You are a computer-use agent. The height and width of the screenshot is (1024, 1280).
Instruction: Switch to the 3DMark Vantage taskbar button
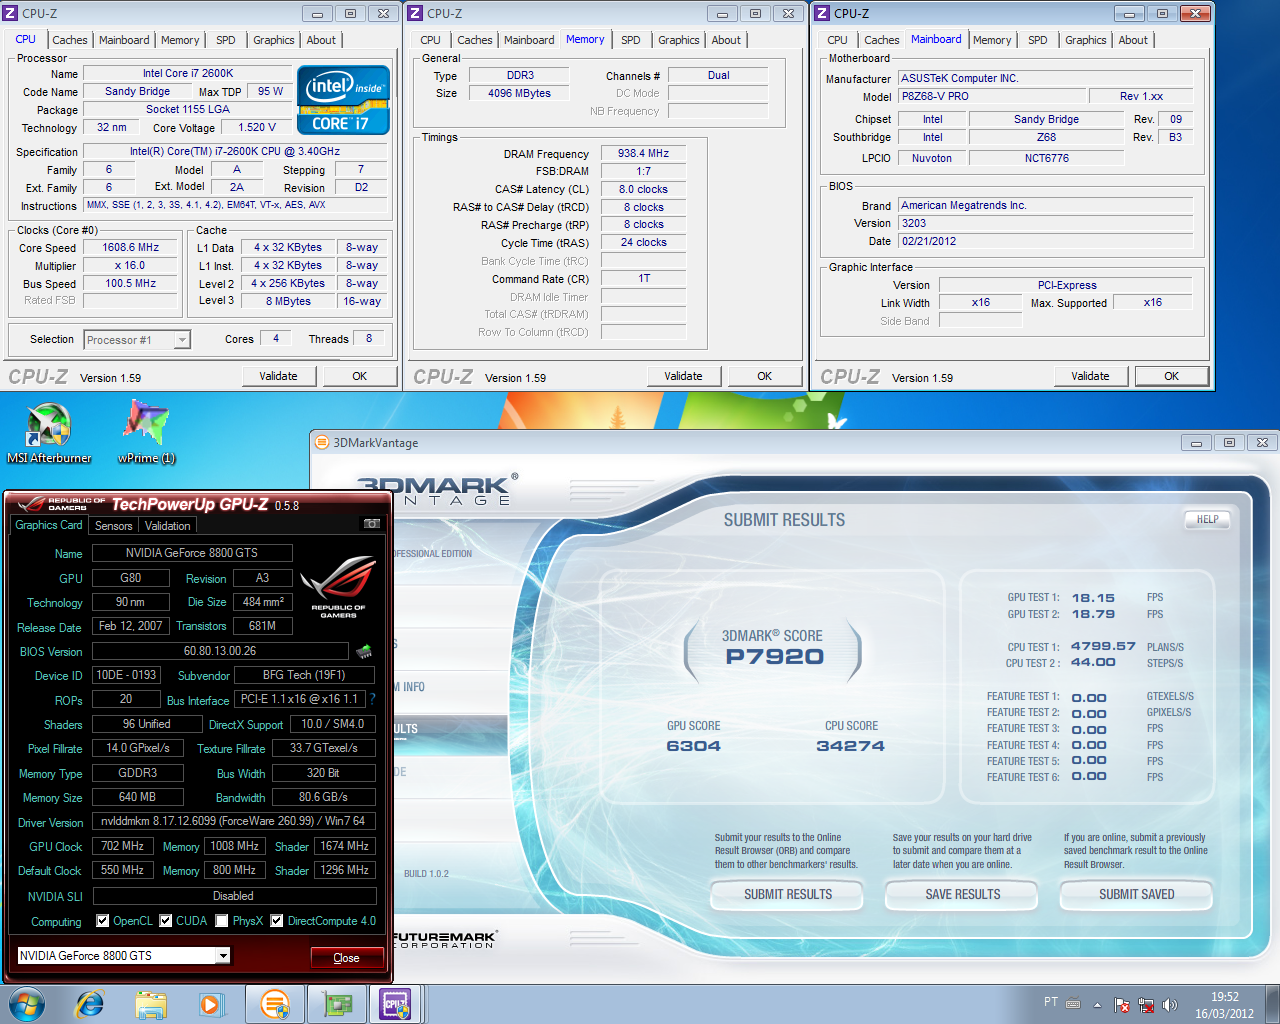pos(275,1004)
